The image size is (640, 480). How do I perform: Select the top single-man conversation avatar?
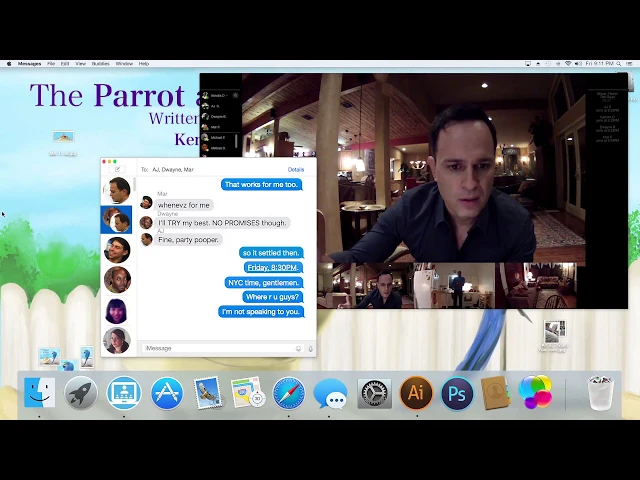click(x=117, y=190)
